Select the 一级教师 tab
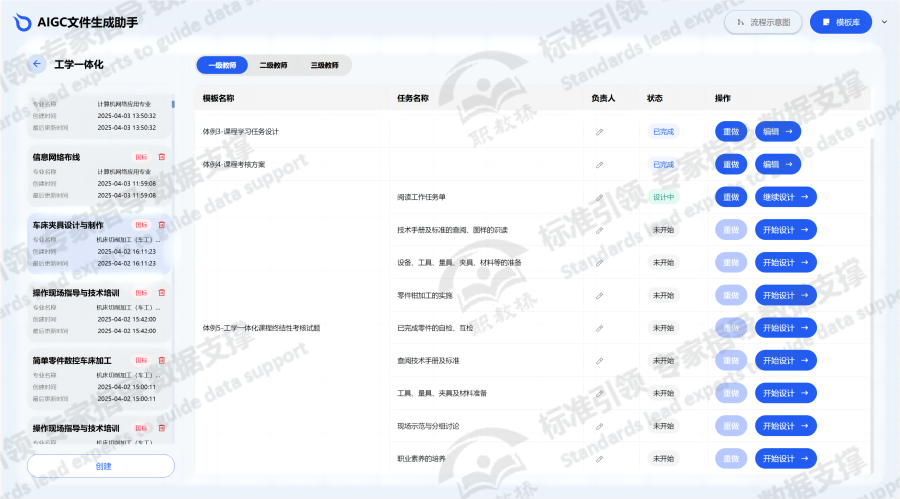900x499 pixels. (x=222, y=65)
